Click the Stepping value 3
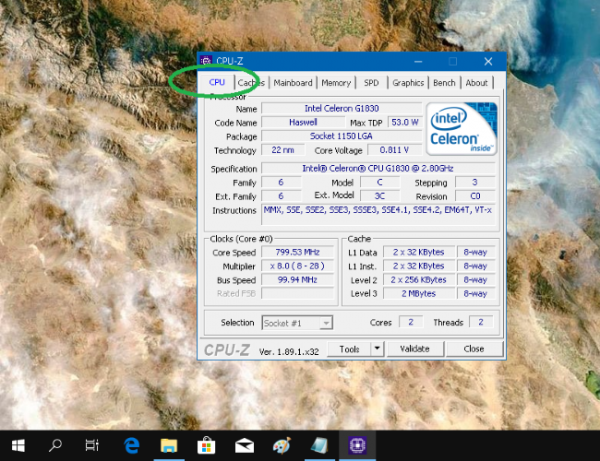The image size is (600, 461). click(x=475, y=182)
